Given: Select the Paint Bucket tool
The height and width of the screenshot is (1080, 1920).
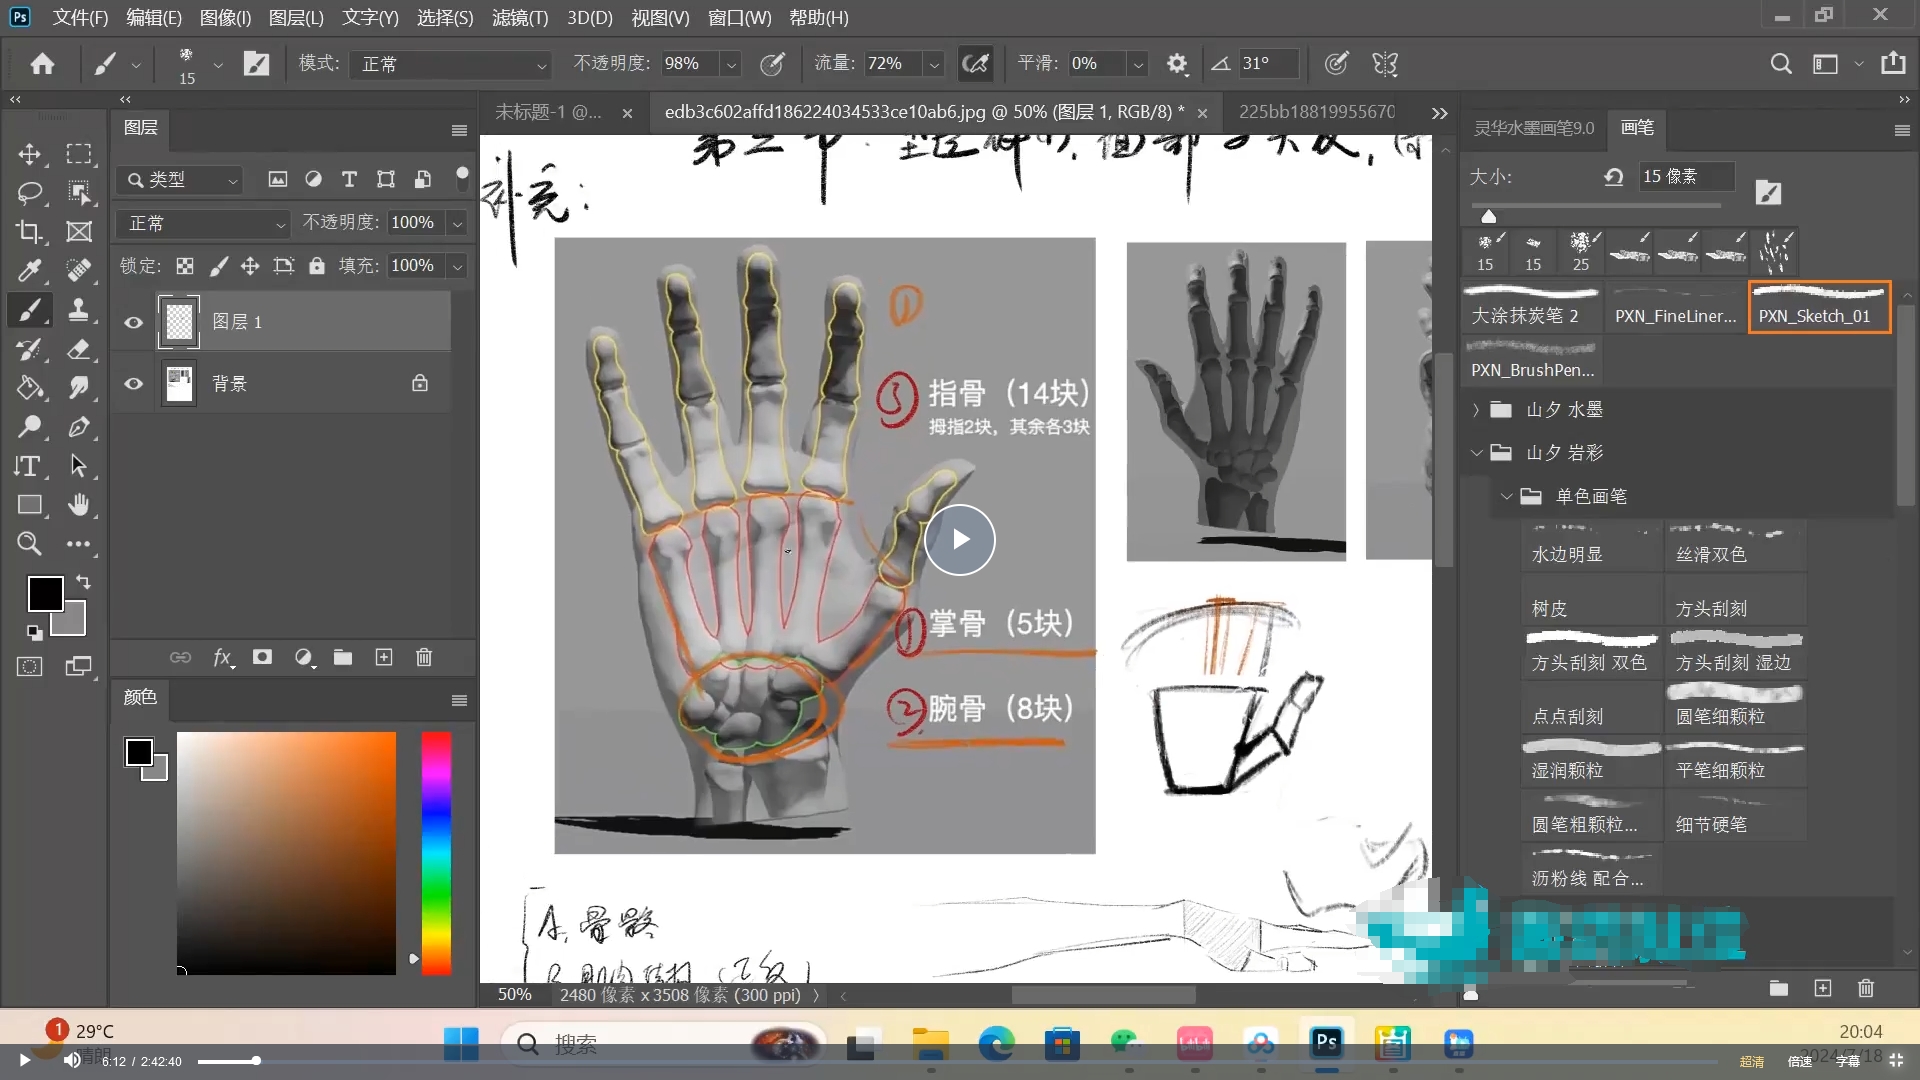Looking at the screenshot, I should (29, 388).
